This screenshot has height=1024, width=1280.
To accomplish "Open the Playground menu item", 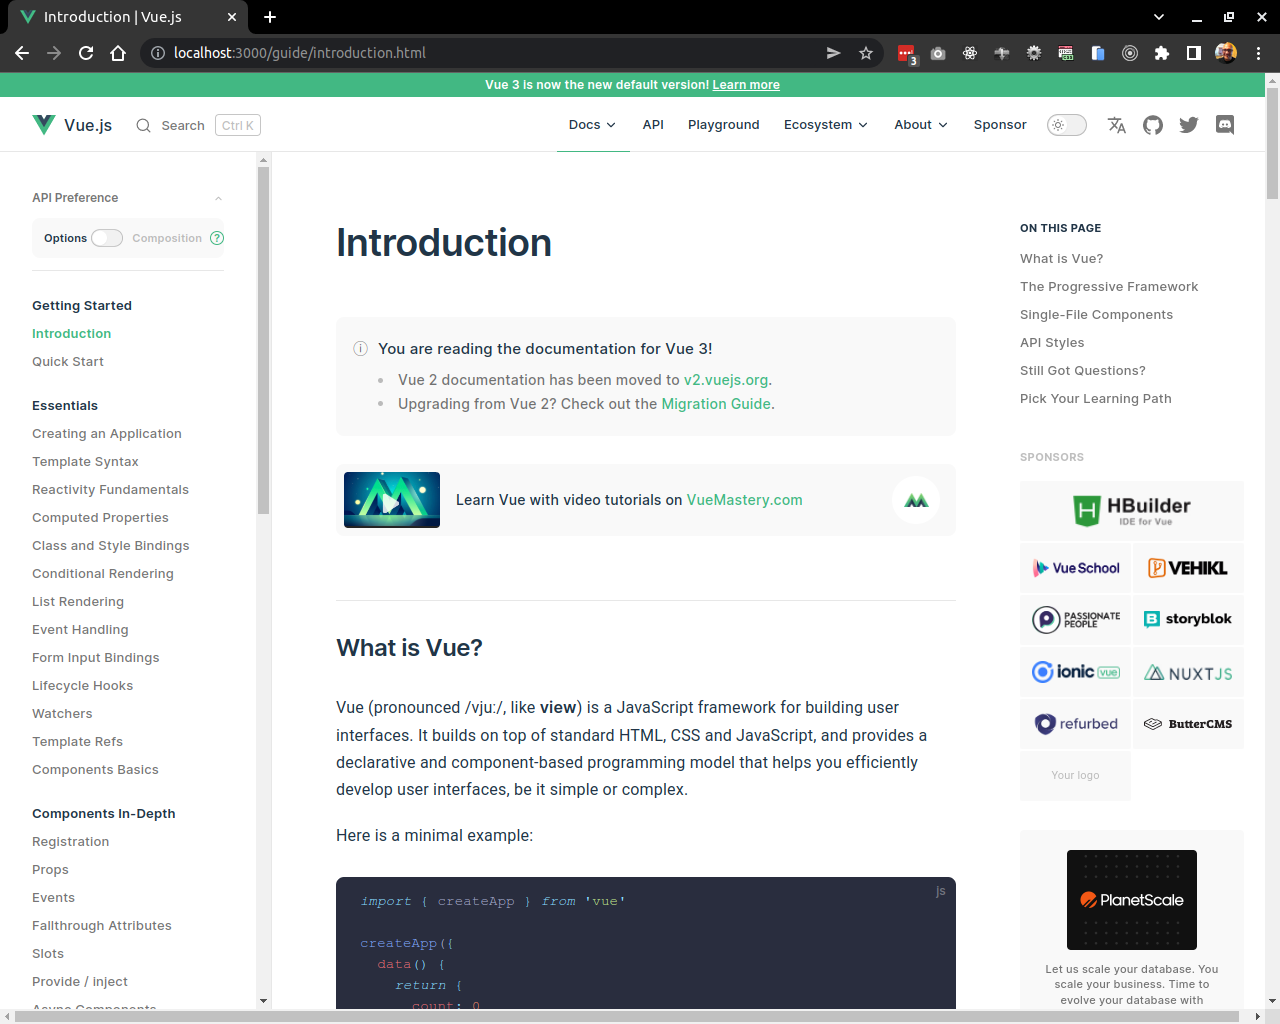I will 724,125.
